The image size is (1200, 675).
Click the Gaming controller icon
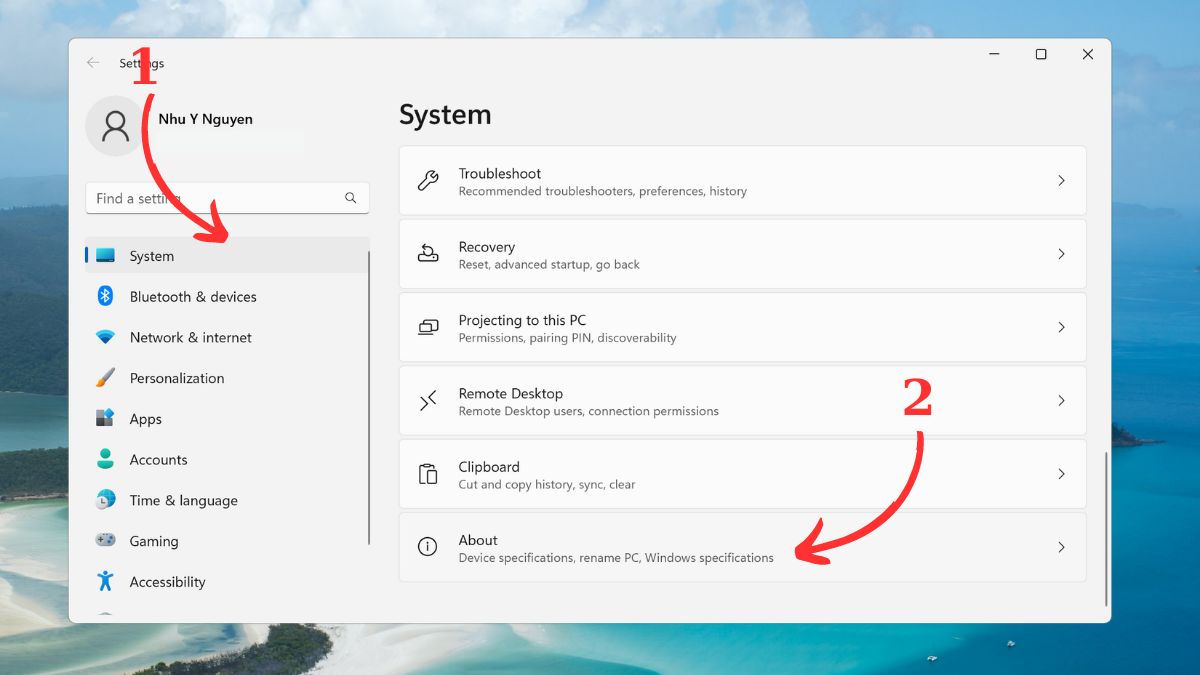point(105,541)
